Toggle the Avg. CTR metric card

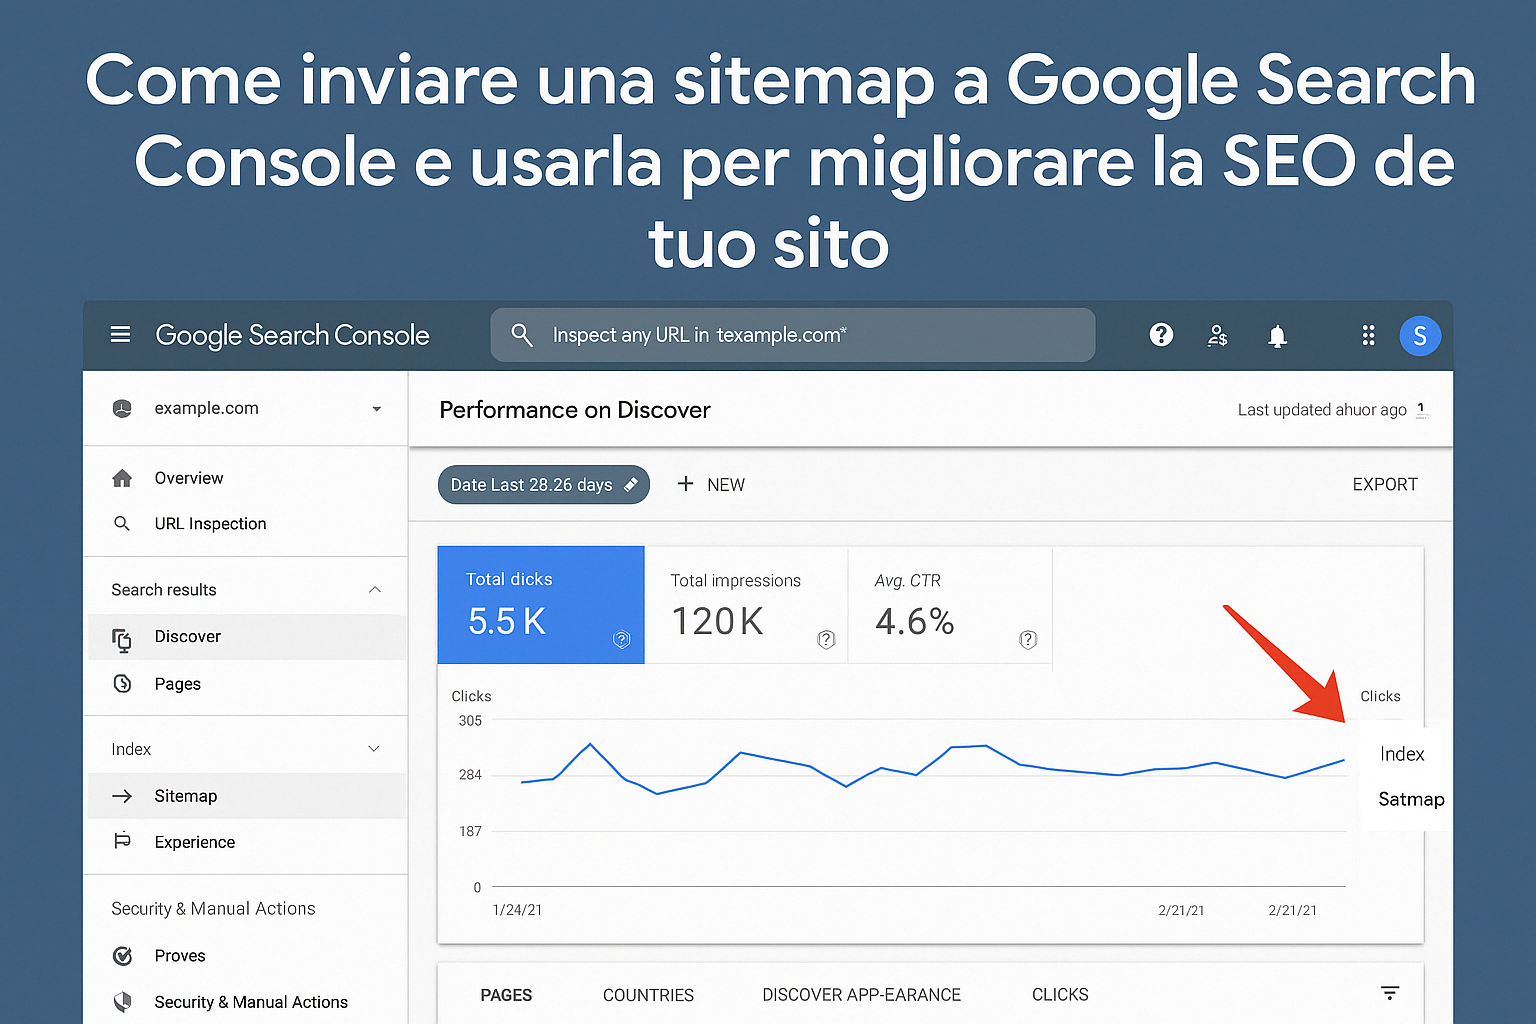click(x=949, y=604)
